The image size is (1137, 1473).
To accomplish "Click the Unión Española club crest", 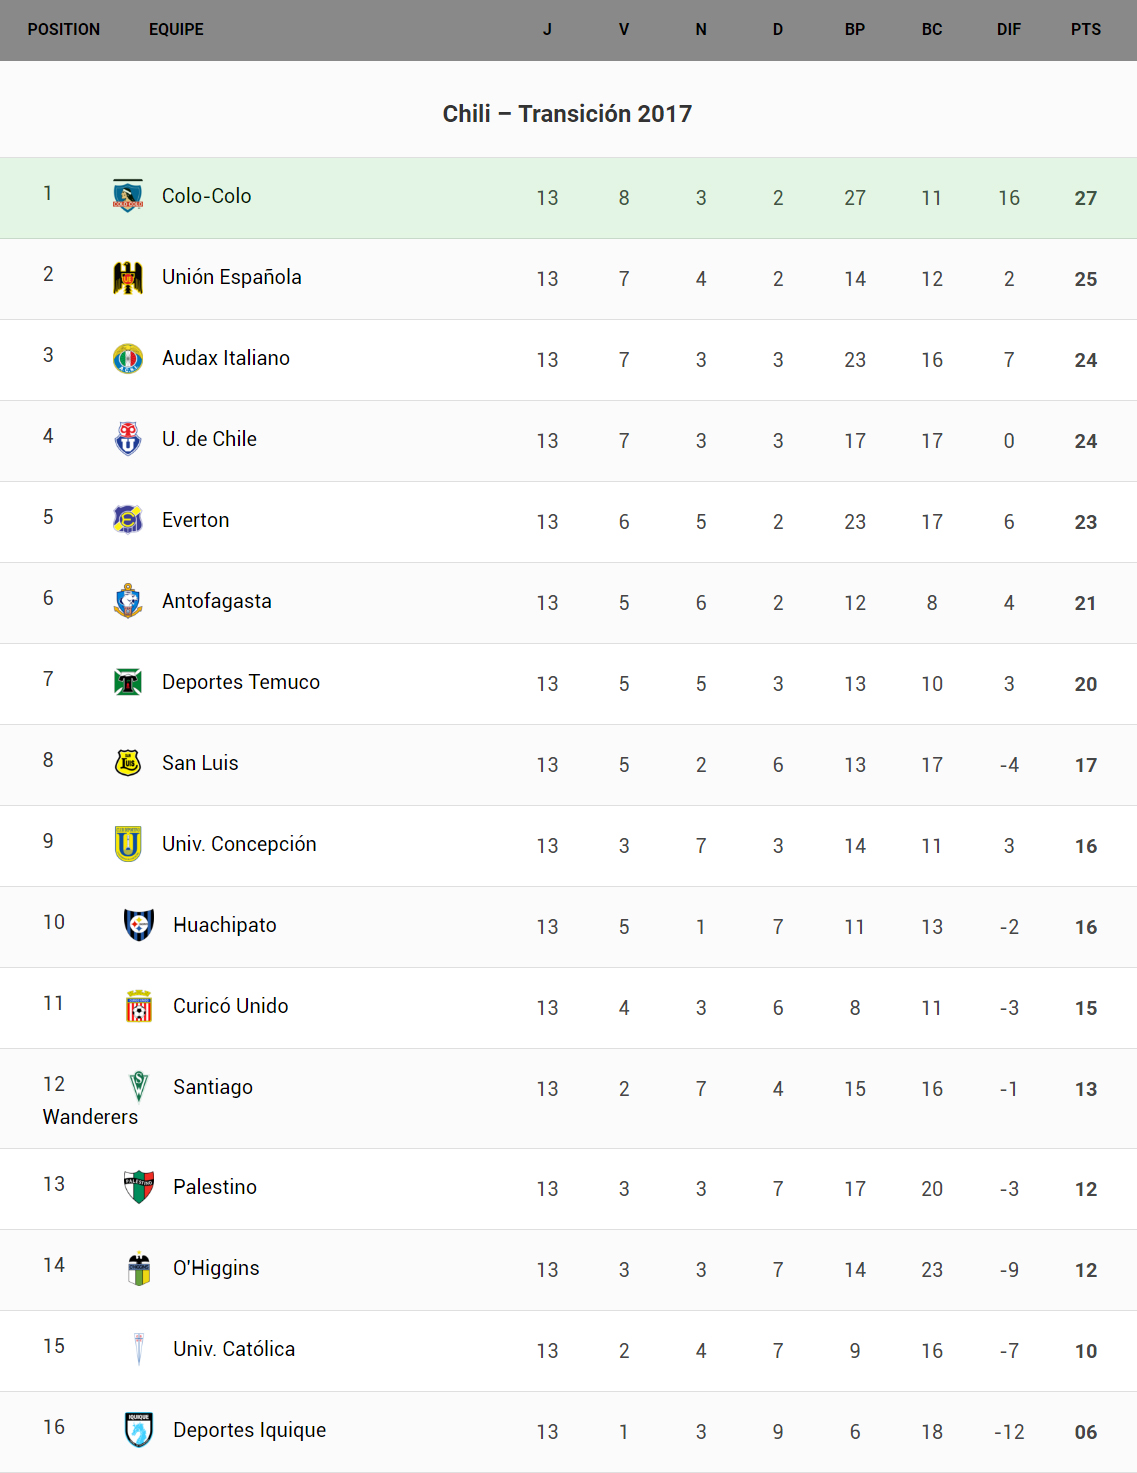I will [128, 277].
